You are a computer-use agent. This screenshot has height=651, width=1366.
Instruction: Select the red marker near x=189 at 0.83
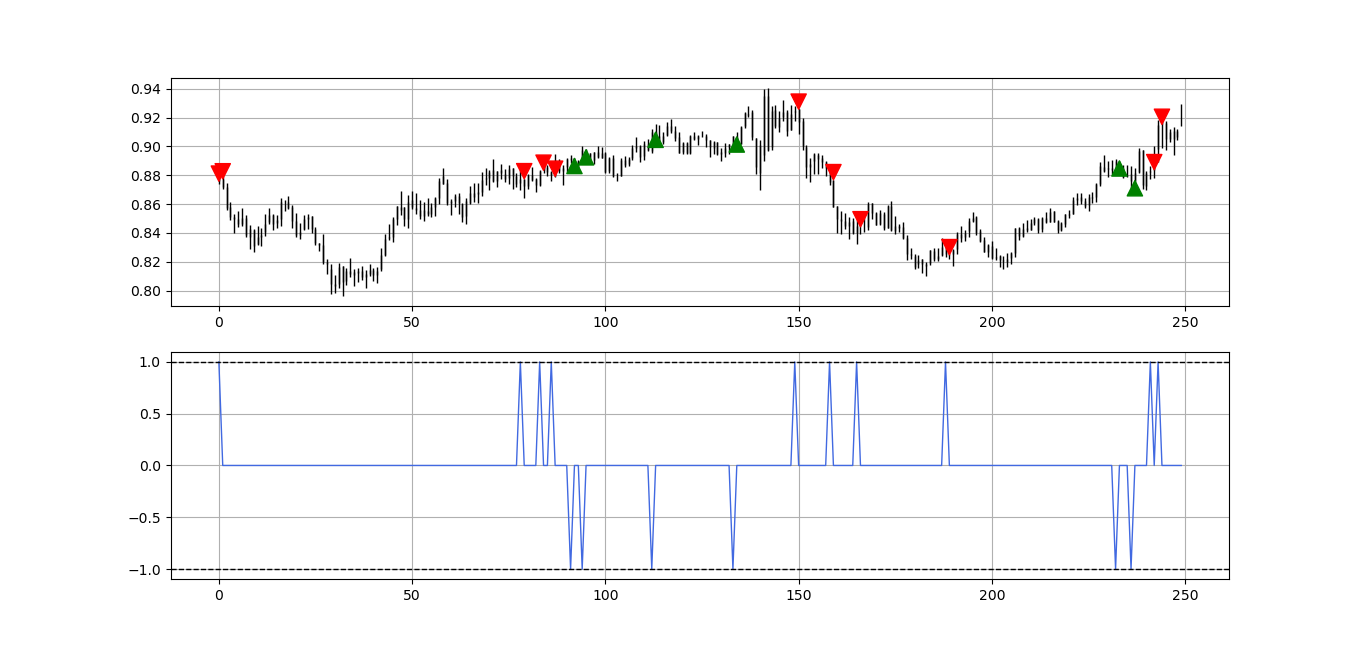pyautogui.click(x=949, y=247)
